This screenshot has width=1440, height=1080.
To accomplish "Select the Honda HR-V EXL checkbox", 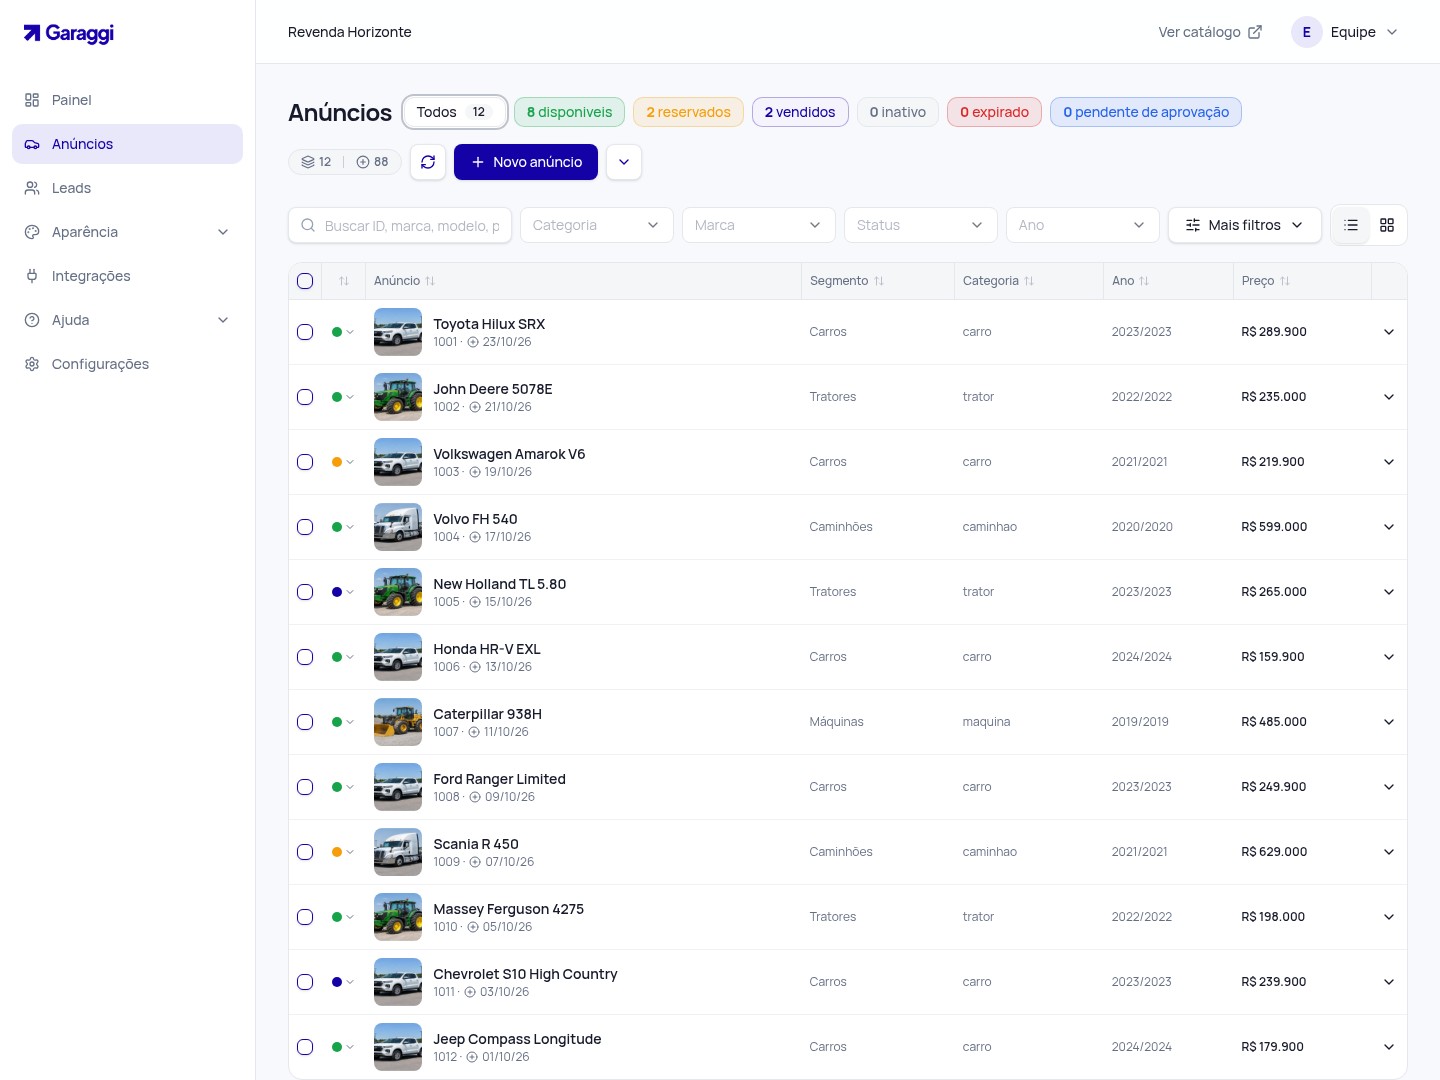I will pyautogui.click(x=305, y=657).
